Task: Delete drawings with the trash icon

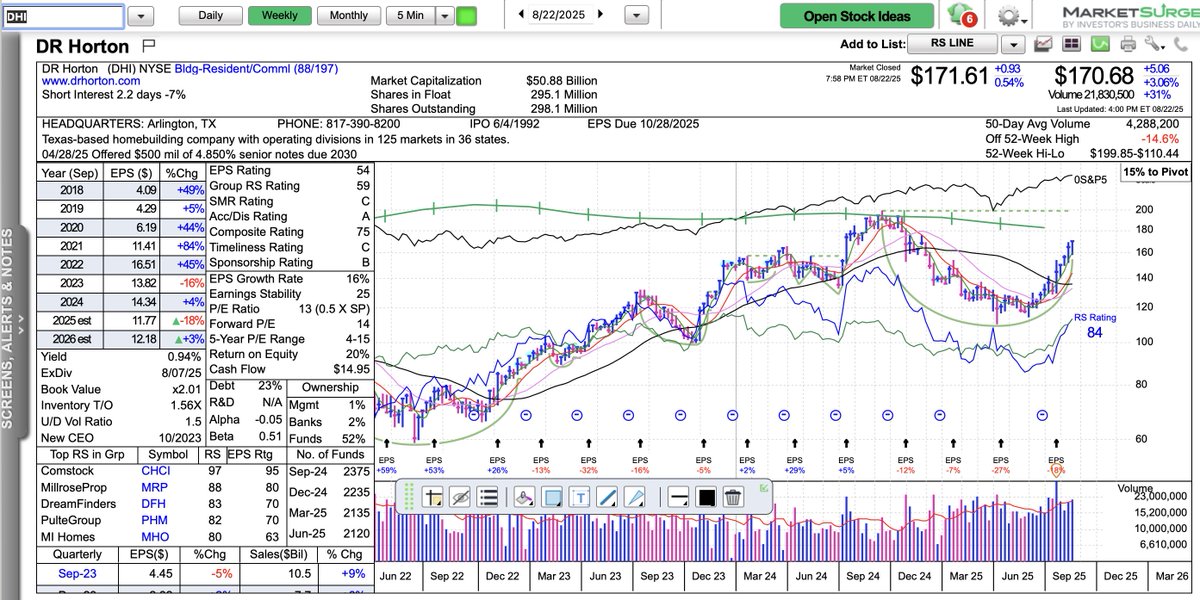Action: pyautogui.click(x=733, y=497)
